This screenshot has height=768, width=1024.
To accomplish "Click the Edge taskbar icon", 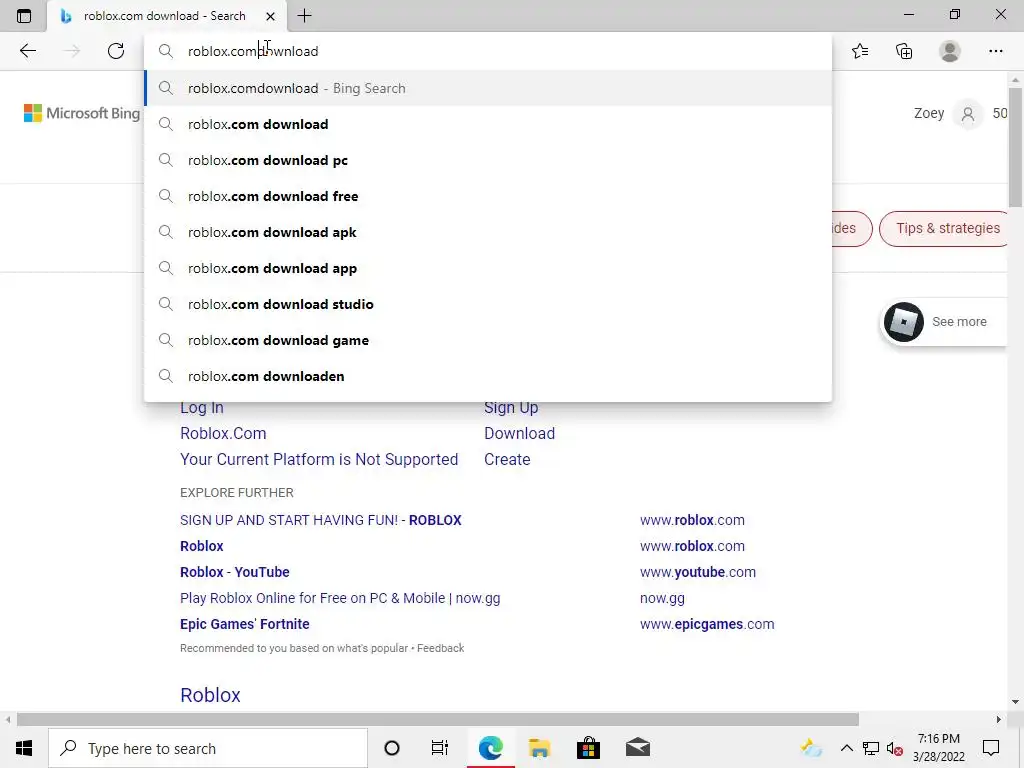I will tap(490, 748).
